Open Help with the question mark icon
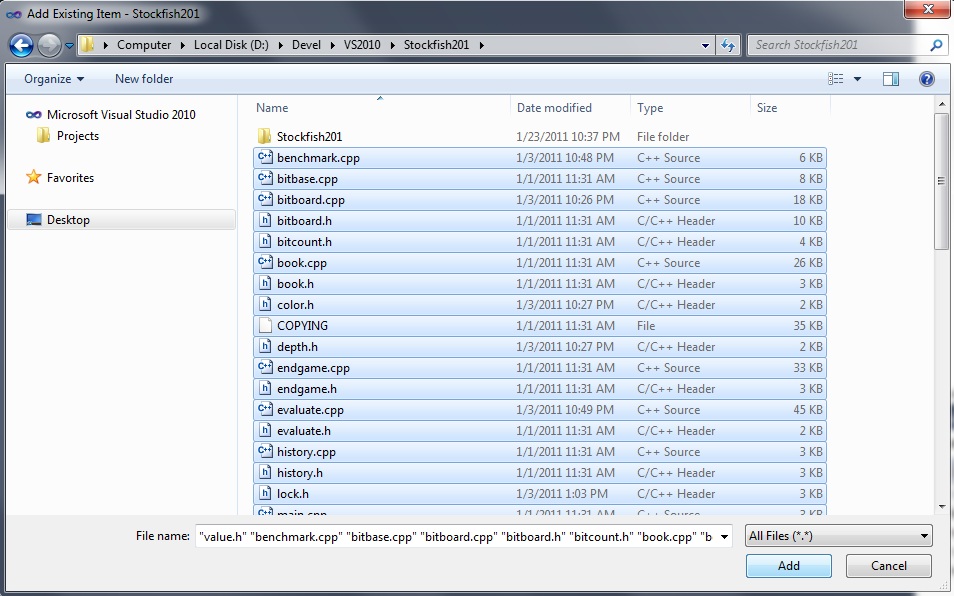 (927, 79)
